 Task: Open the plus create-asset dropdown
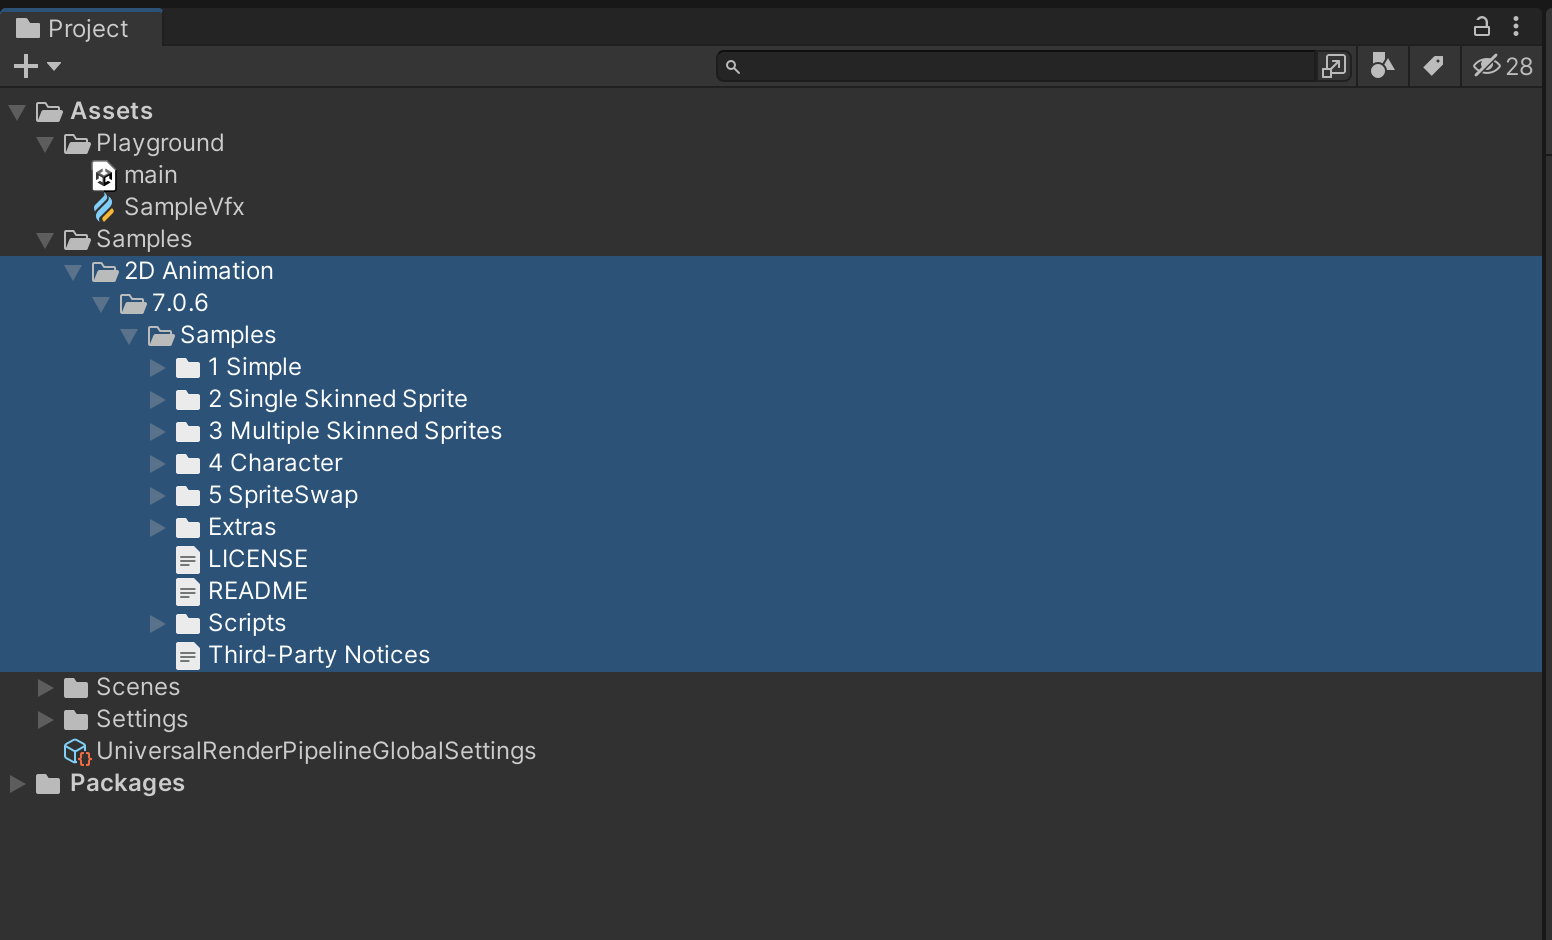tap(37, 66)
